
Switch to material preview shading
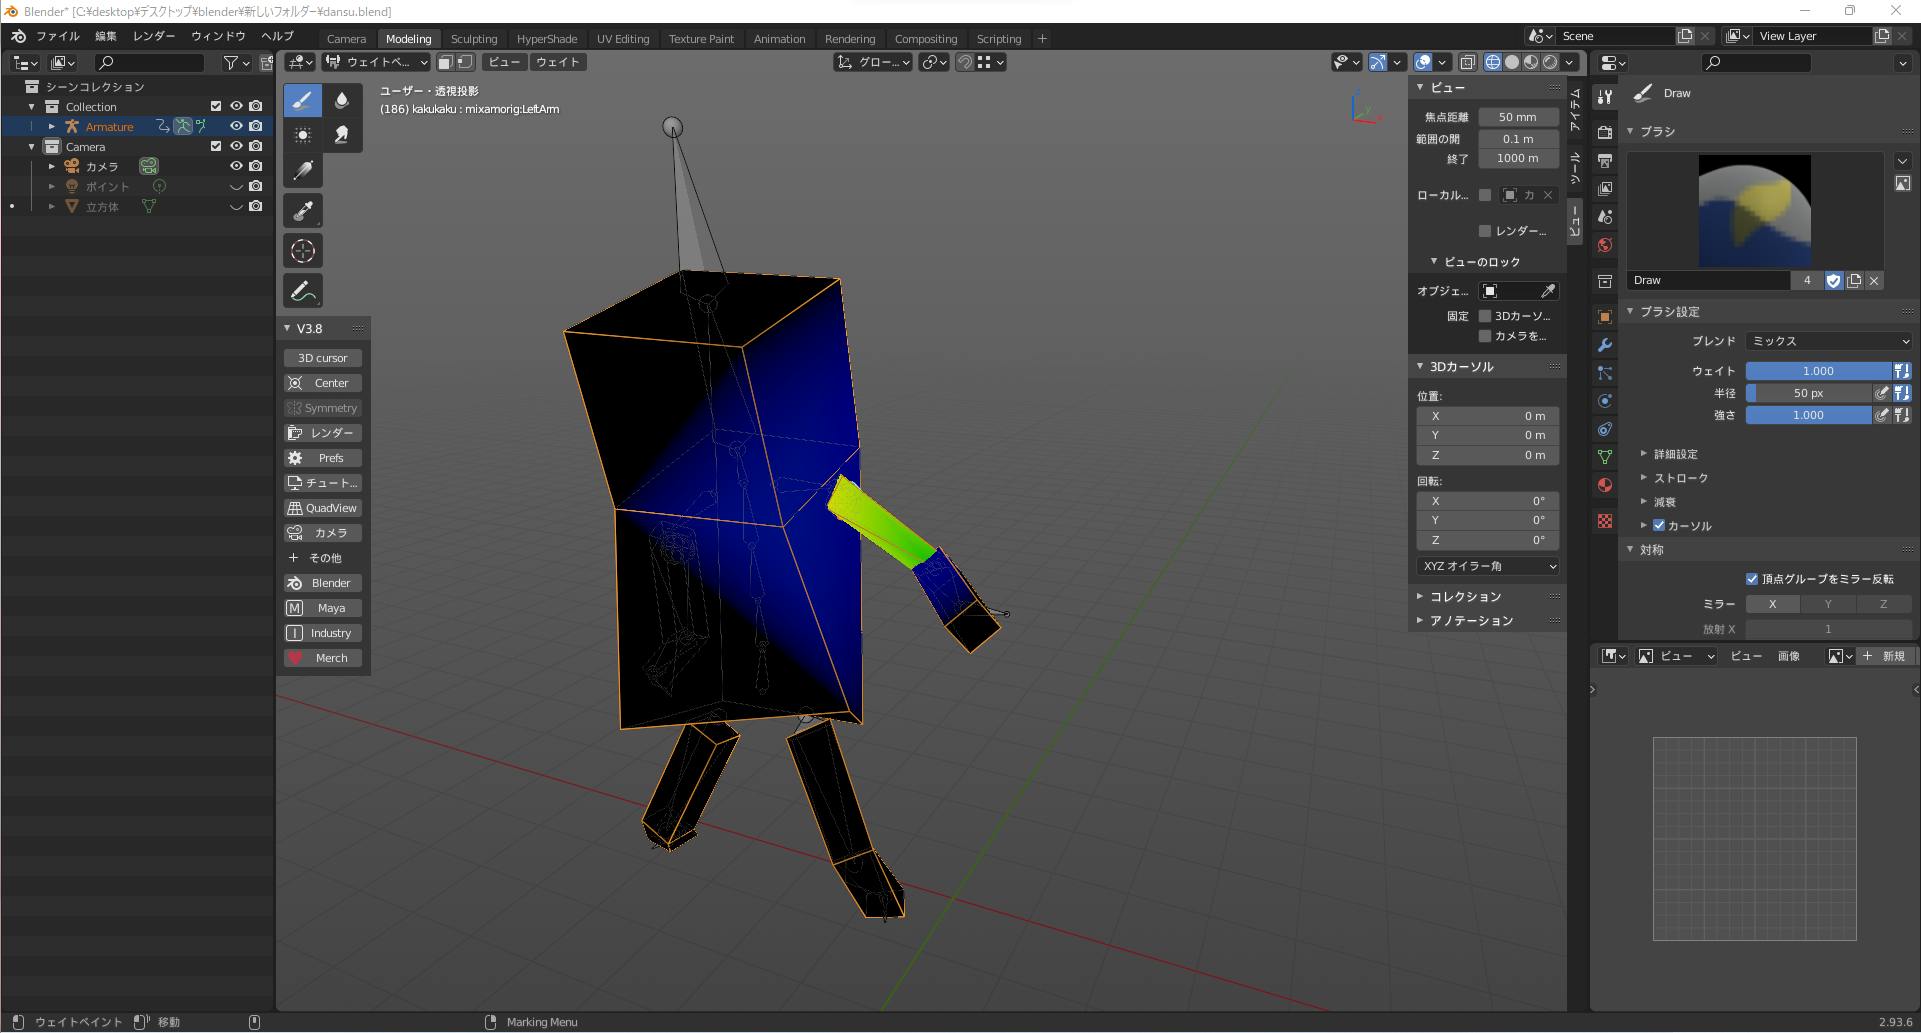point(1531,62)
